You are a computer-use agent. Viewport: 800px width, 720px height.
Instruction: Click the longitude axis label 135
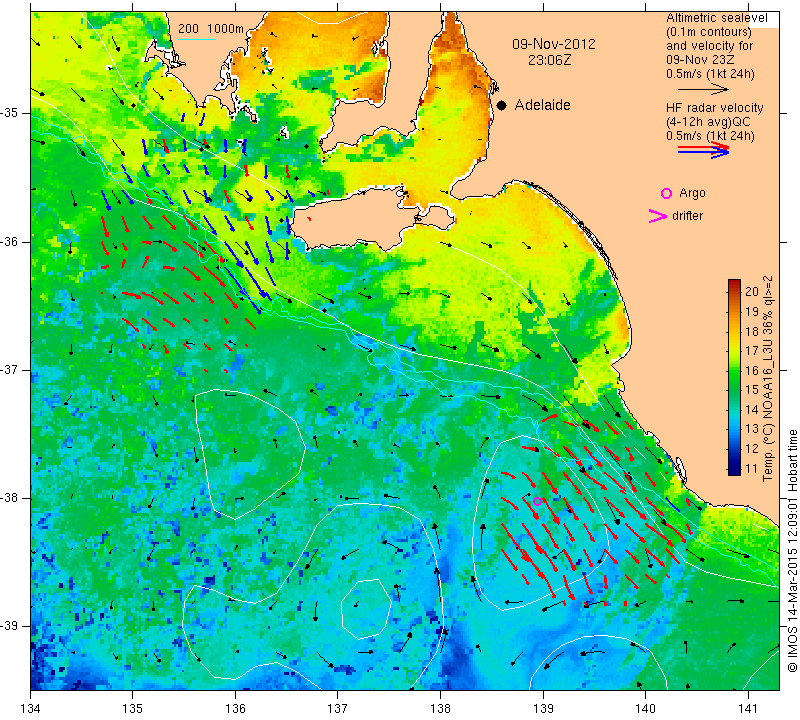(133, 708)
